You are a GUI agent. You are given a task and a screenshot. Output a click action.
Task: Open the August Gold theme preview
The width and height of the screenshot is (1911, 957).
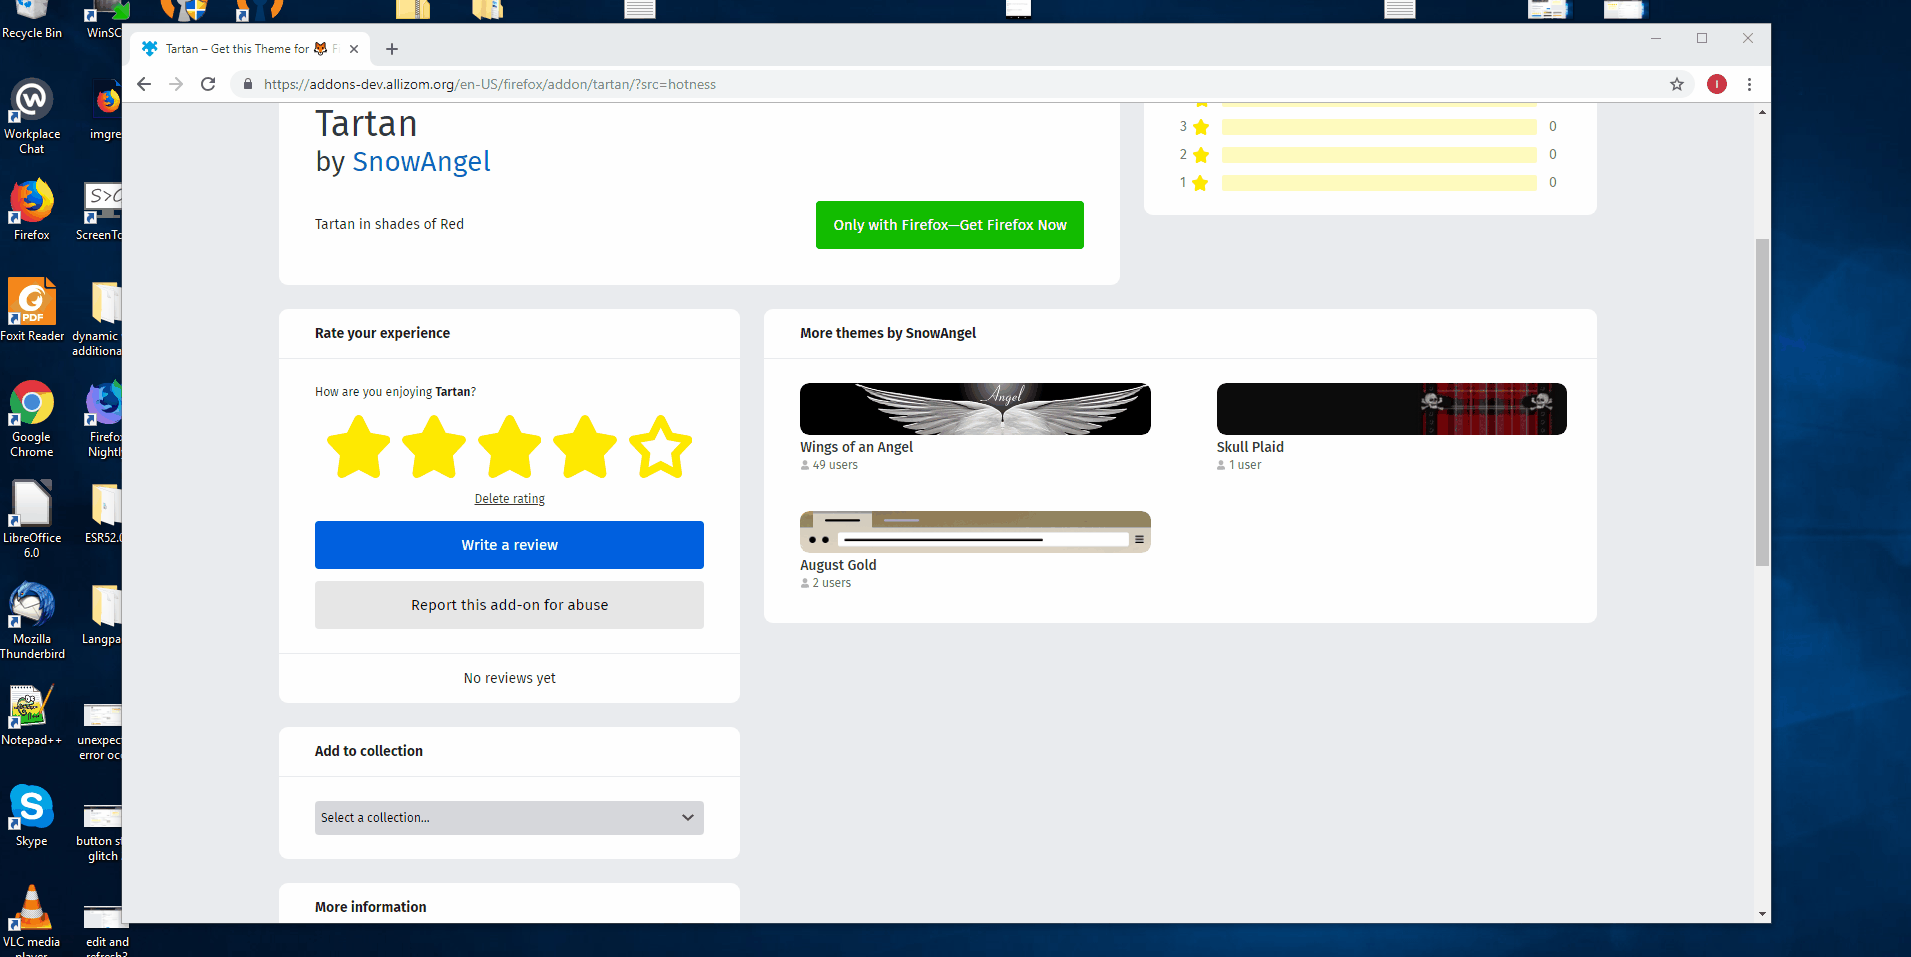click(975, 532)
